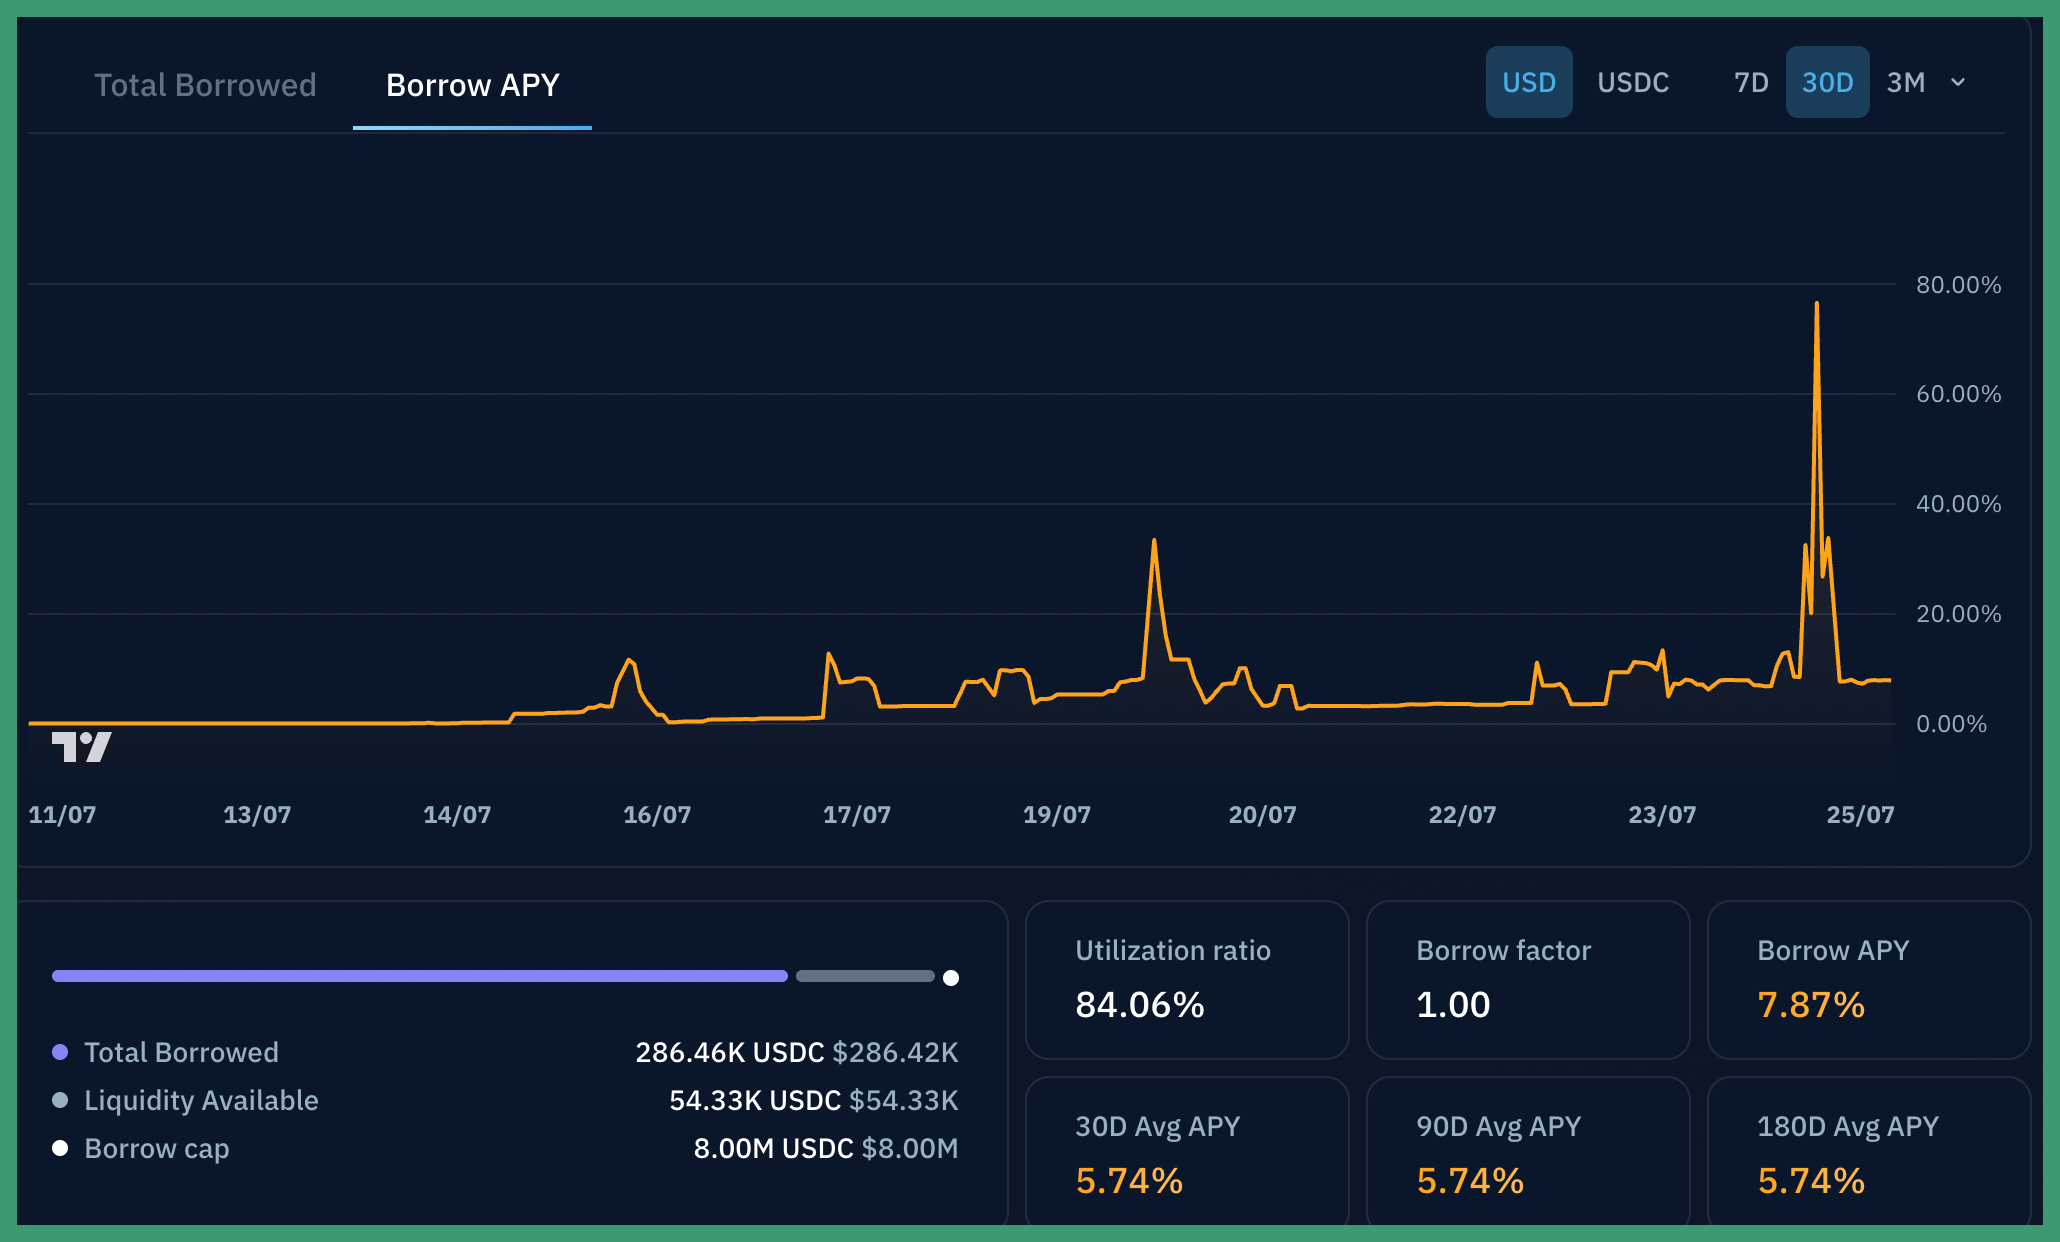Click the gray Liquidity Available legend dot
Image resolution: width=2060 pixels, height=1242 pixels.
60,1100
